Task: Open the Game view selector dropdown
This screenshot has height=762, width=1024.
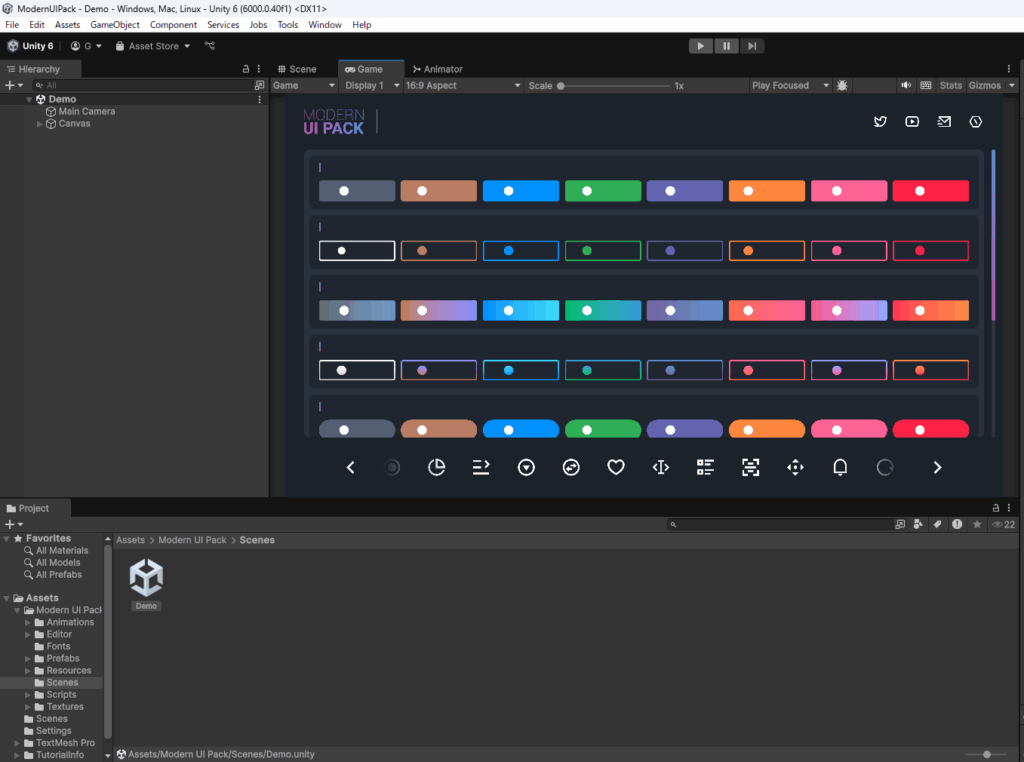Action: (x=304, y=86)
